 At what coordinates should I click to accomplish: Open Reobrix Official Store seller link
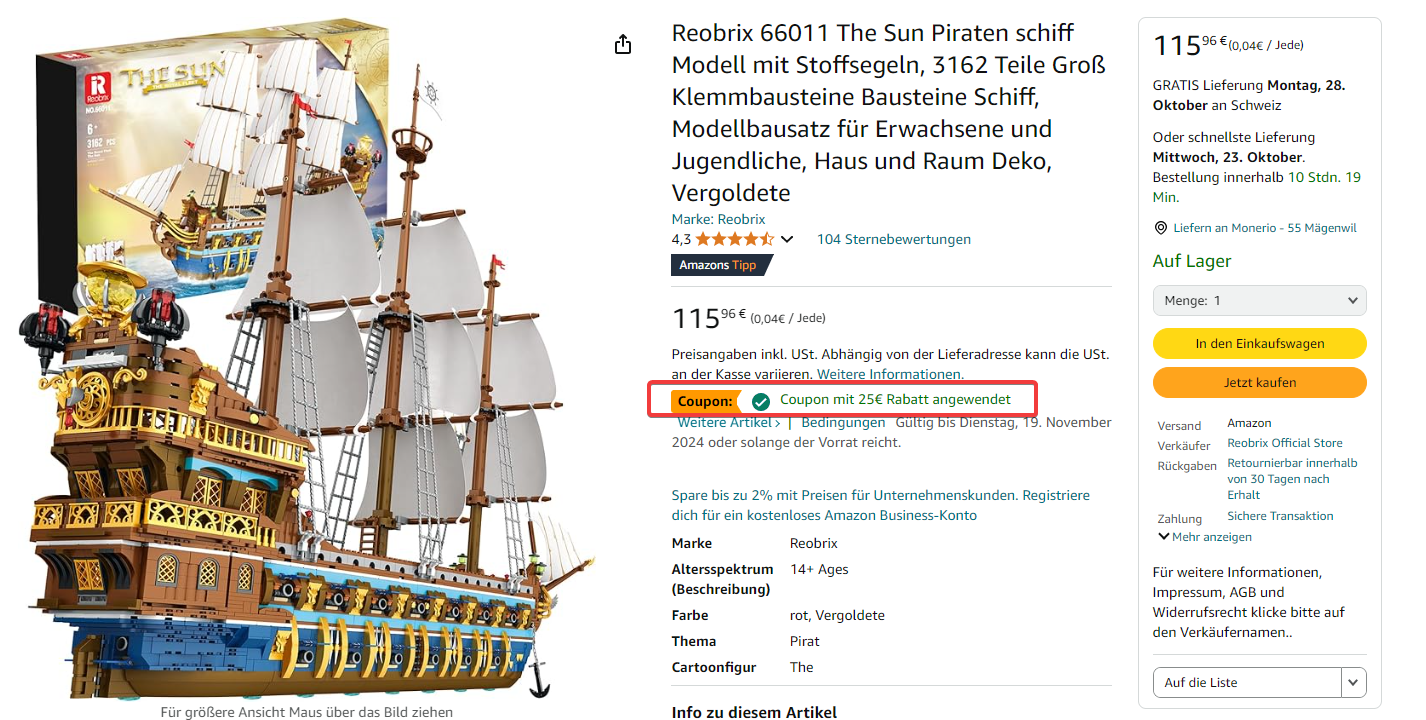[1284, 443]
